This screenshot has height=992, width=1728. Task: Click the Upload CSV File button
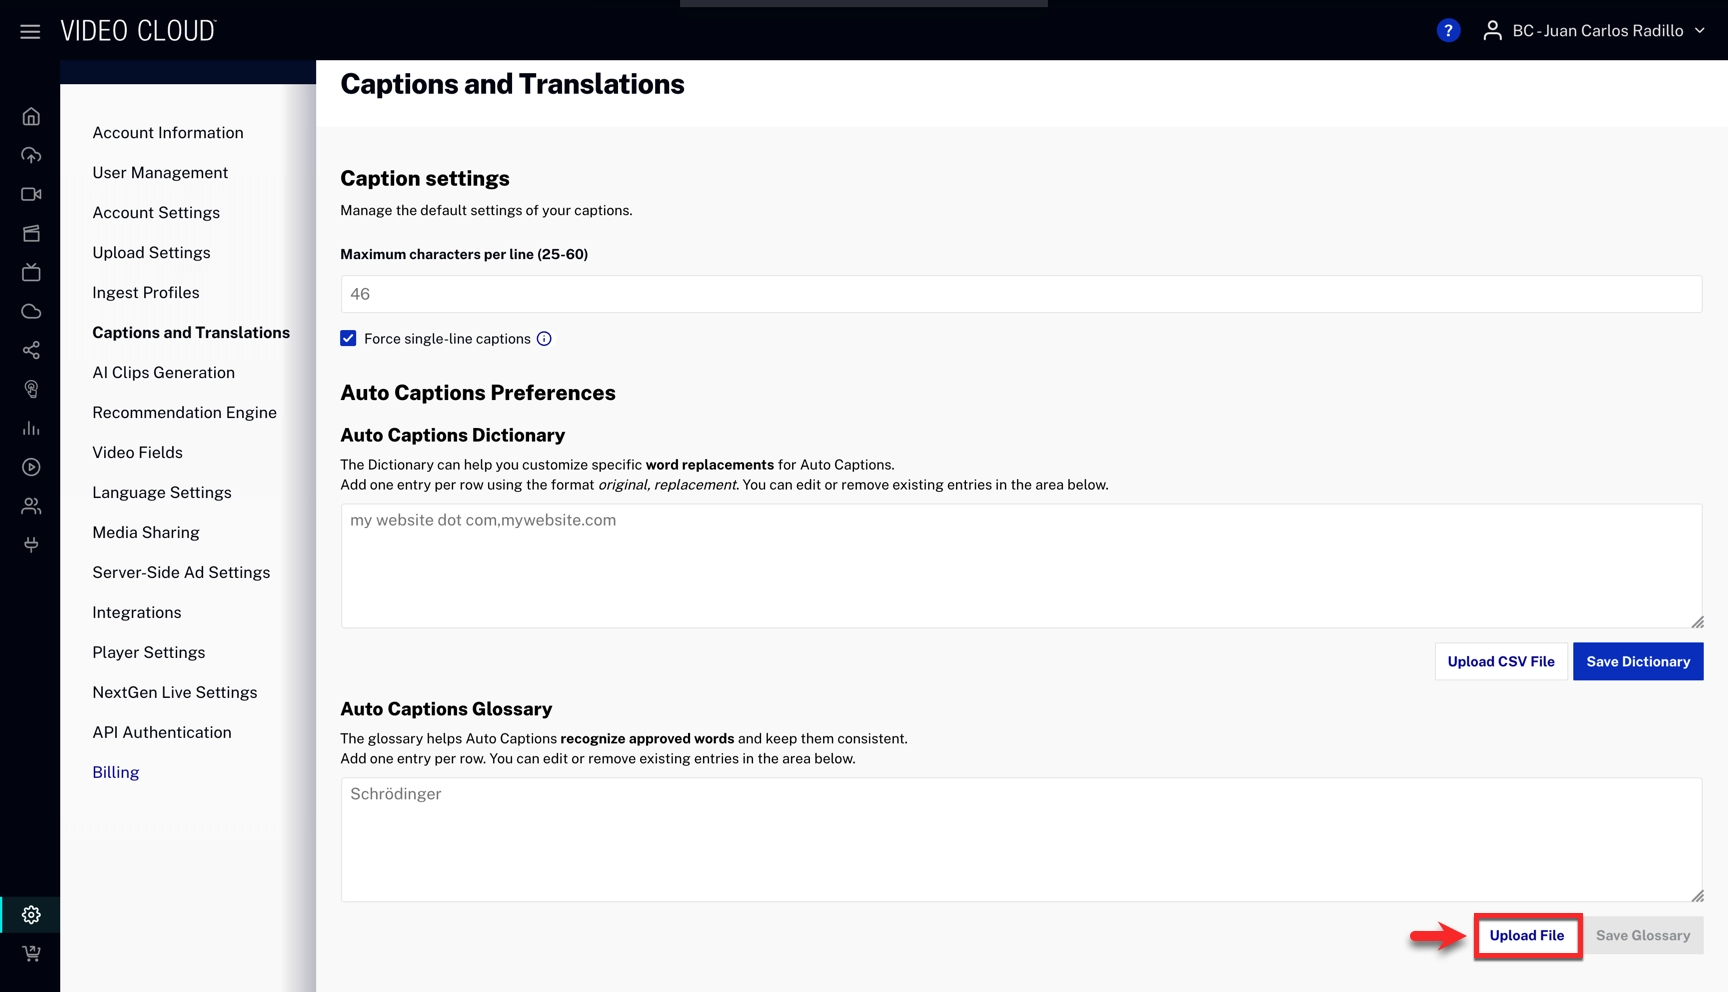click(1500, 661)
